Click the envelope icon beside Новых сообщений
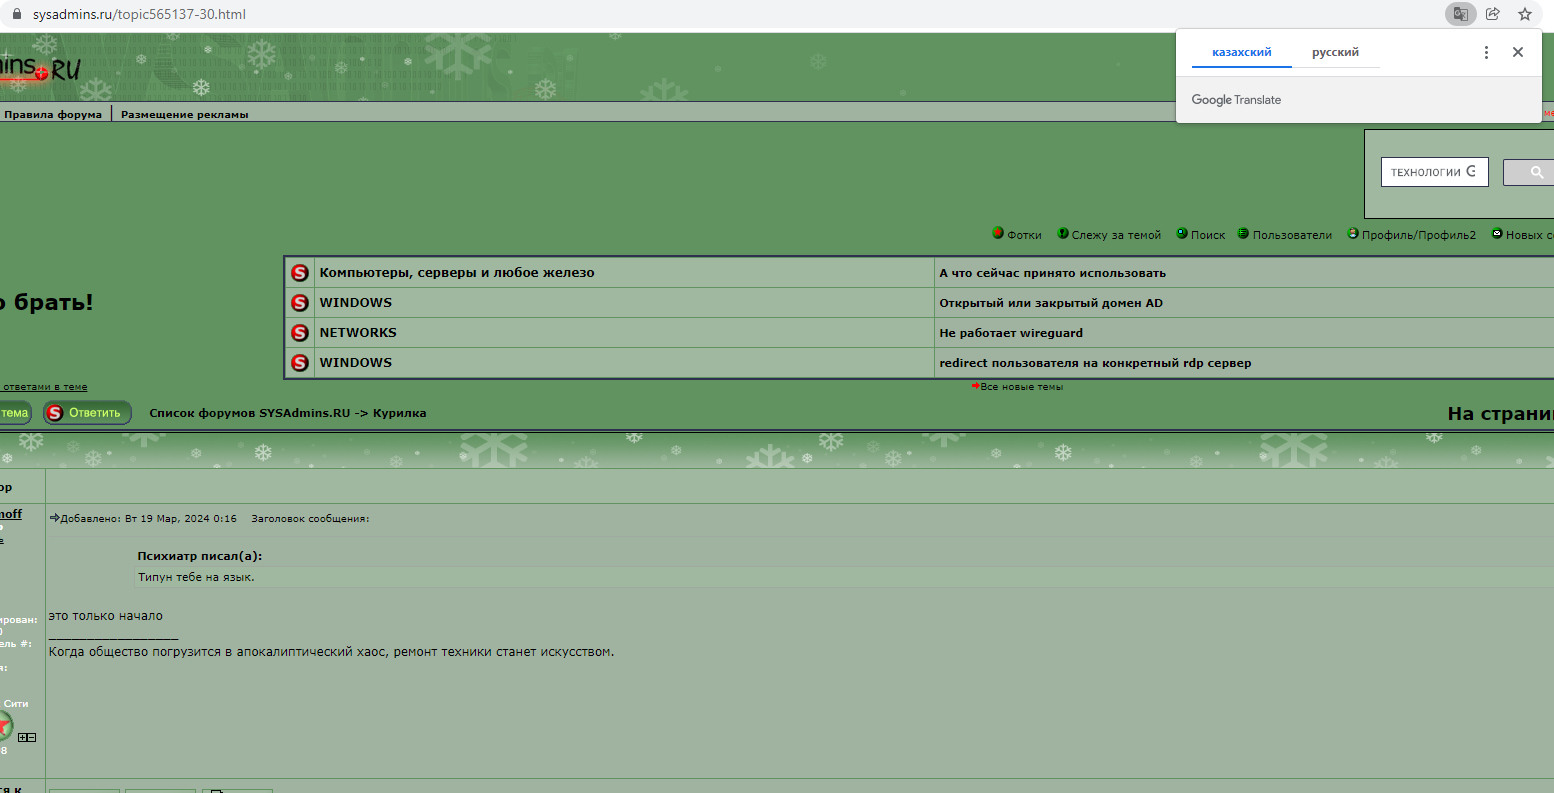This screenshot has width=1554, height=793. [x=1497, y=233]
